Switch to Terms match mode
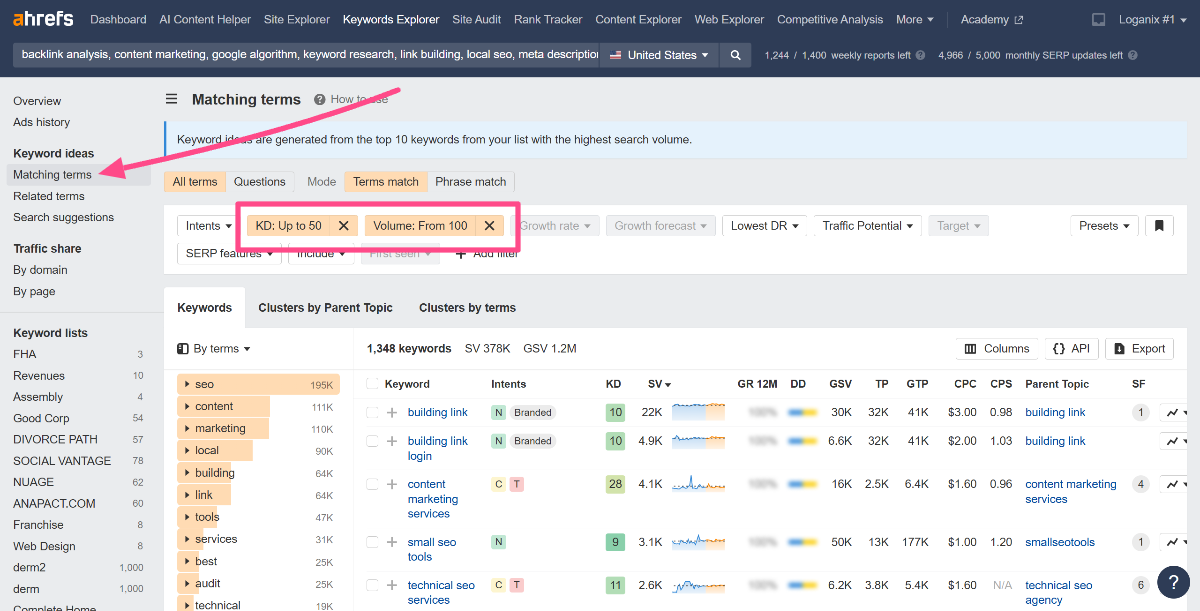This screenshot has height=611, width=1200. coord(386,182)
